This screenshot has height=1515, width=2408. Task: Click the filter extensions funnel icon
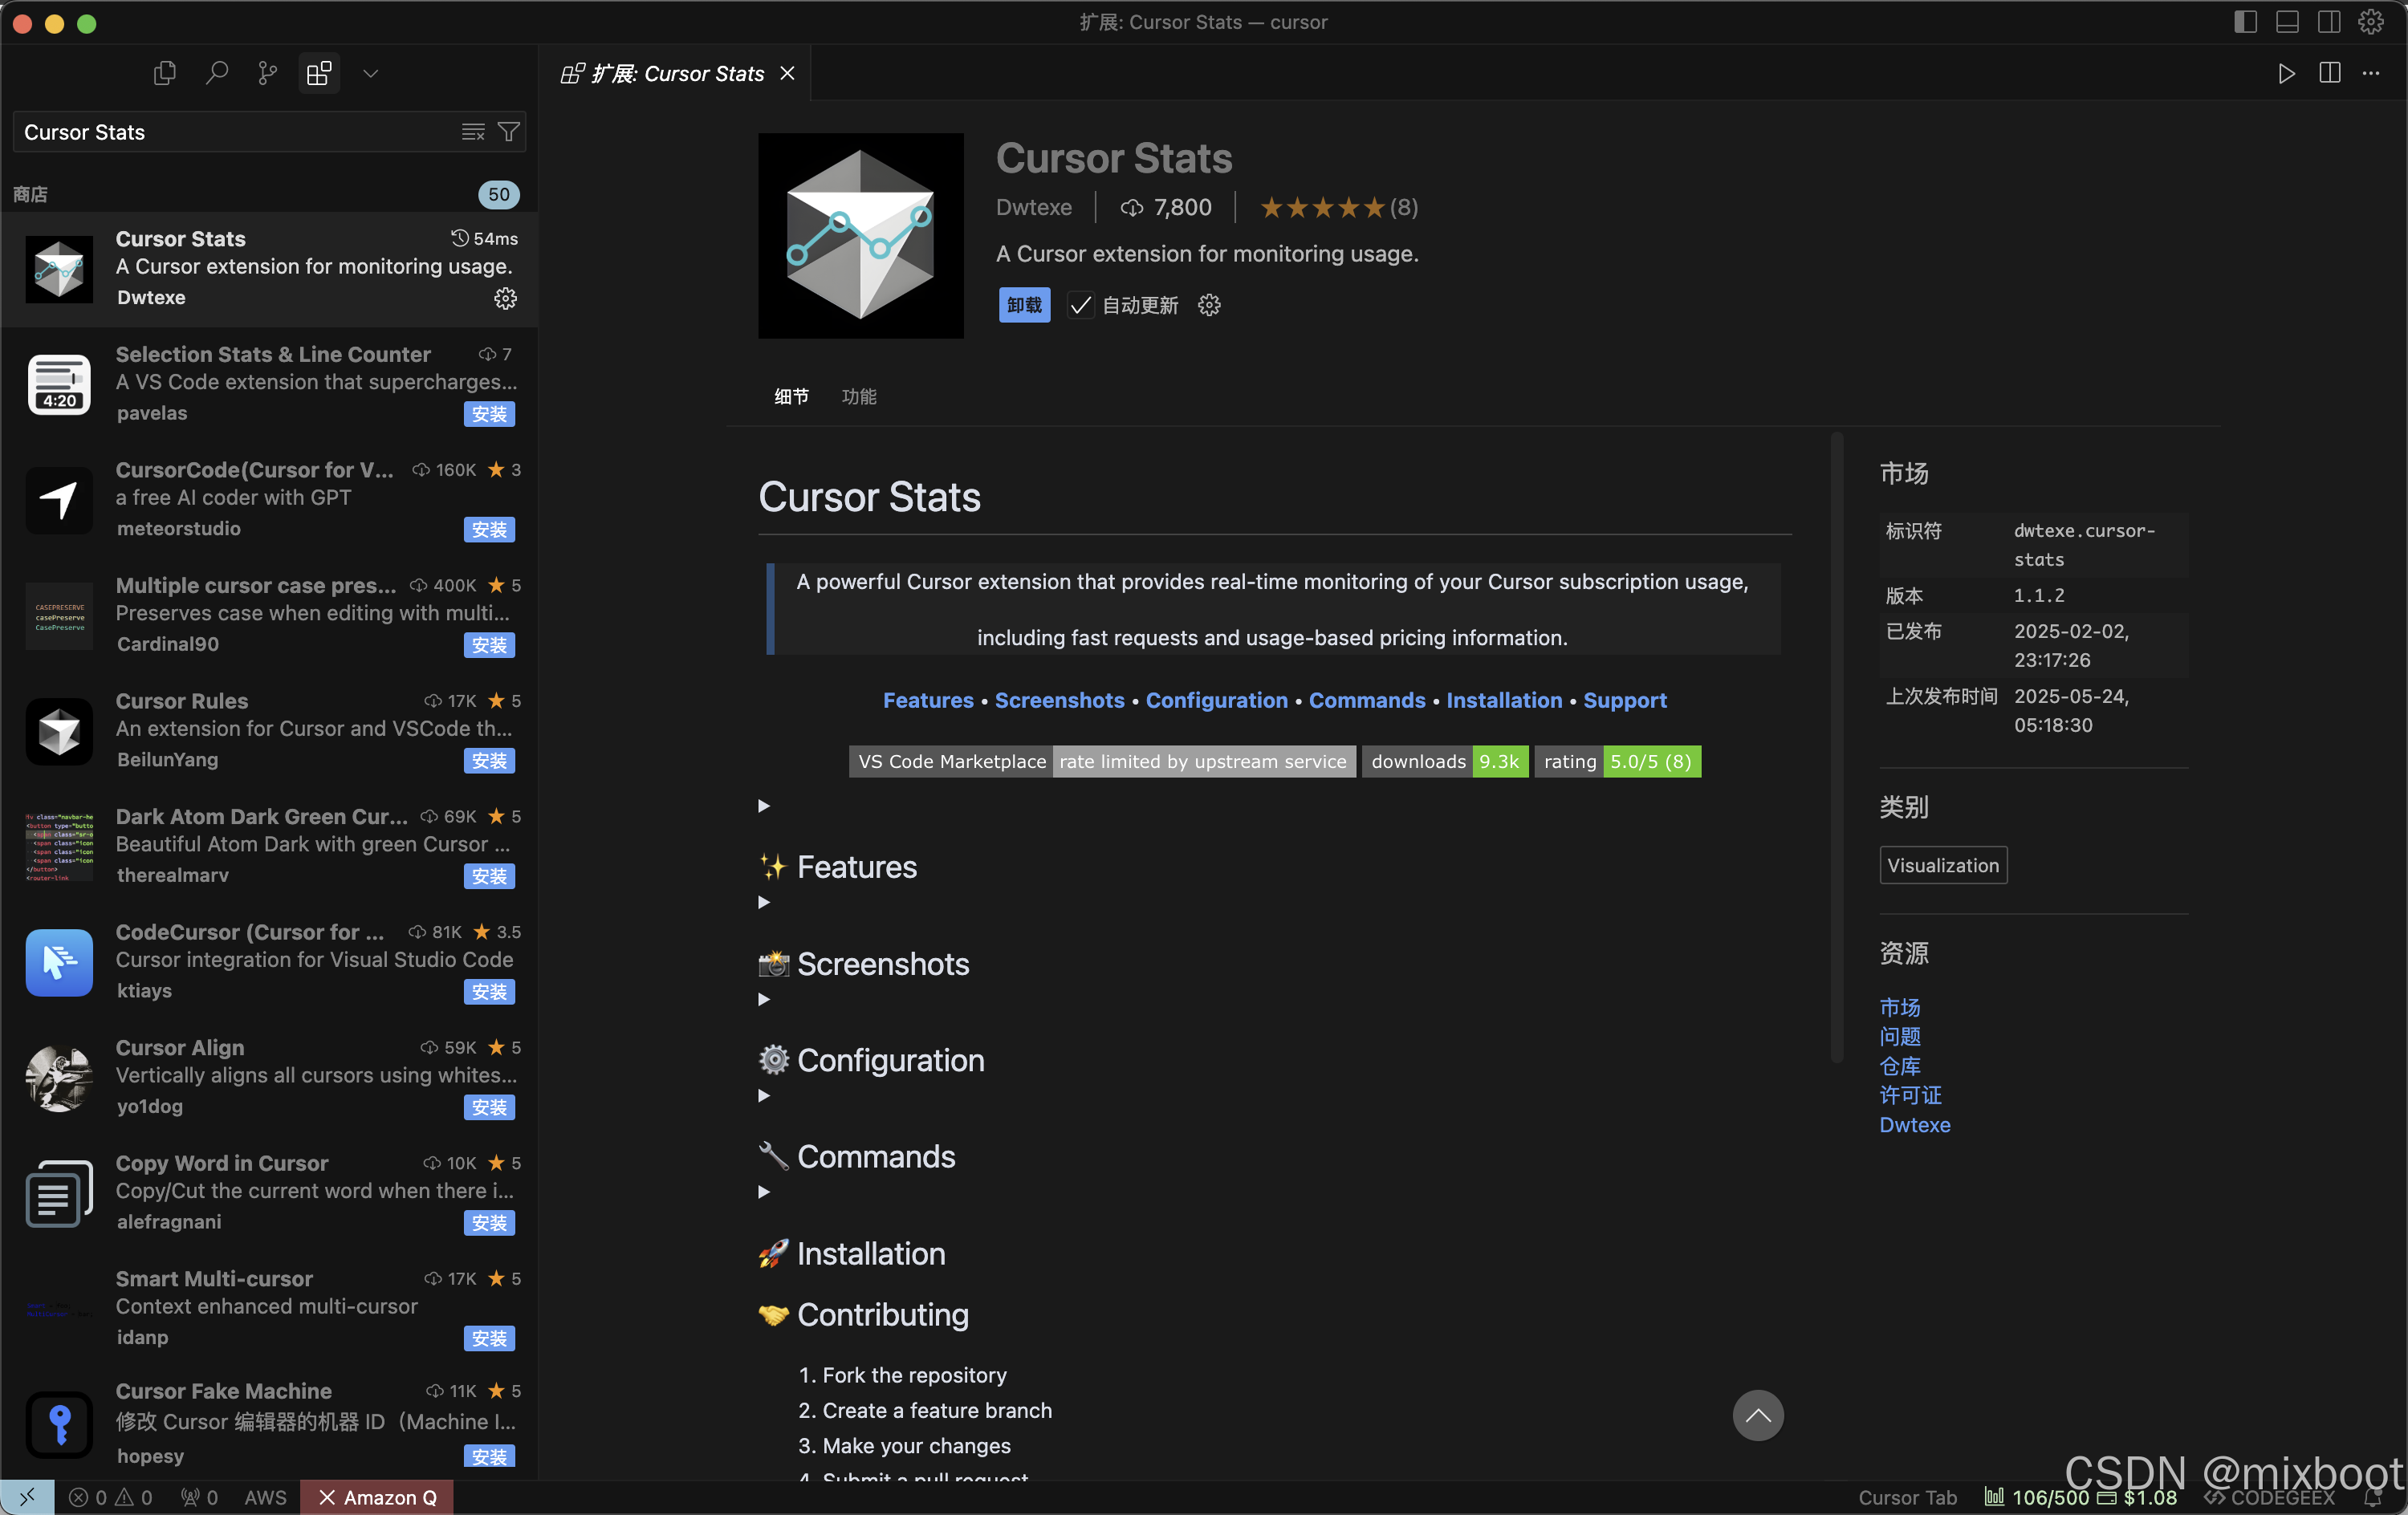(x=508, y=132)
